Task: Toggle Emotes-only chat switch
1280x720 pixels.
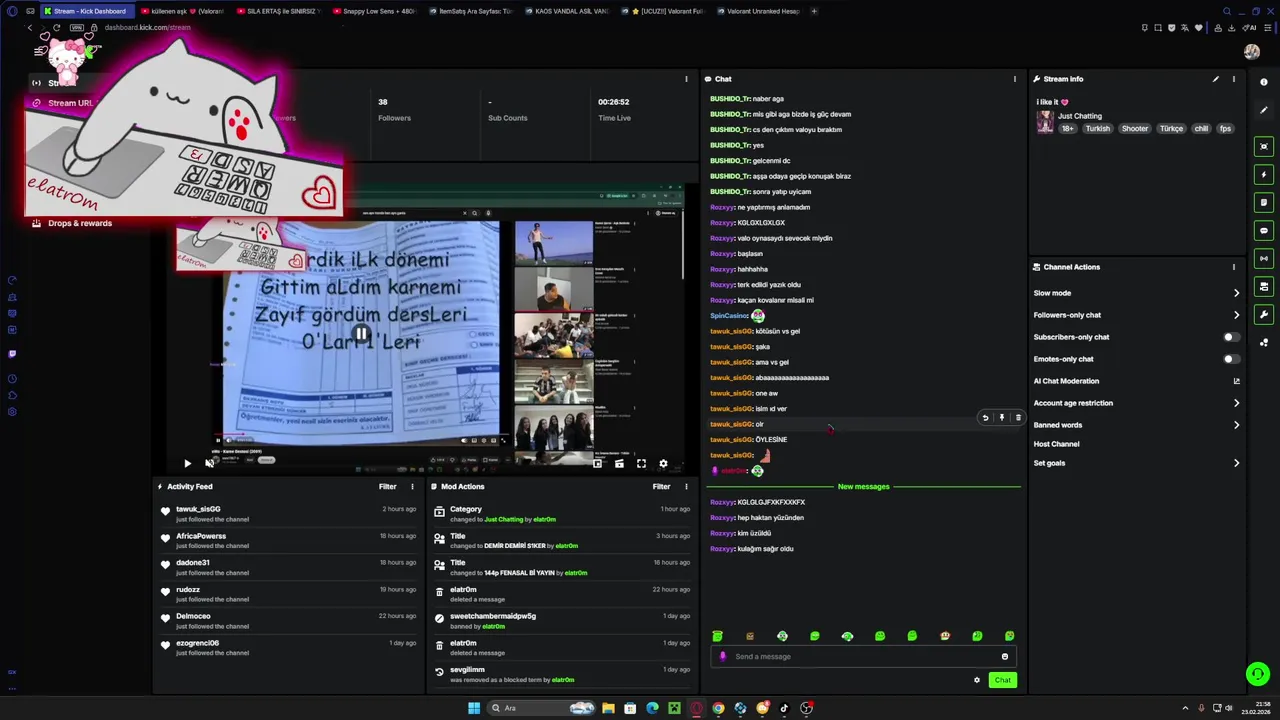Action: pos(1232,359)
